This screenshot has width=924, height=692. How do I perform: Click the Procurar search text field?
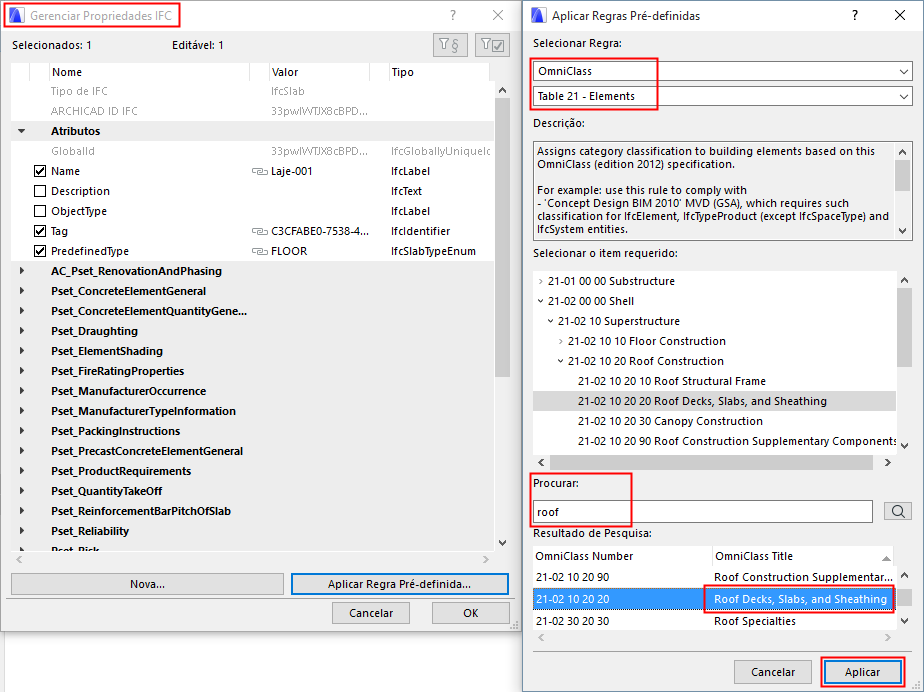tap(702, 512)
